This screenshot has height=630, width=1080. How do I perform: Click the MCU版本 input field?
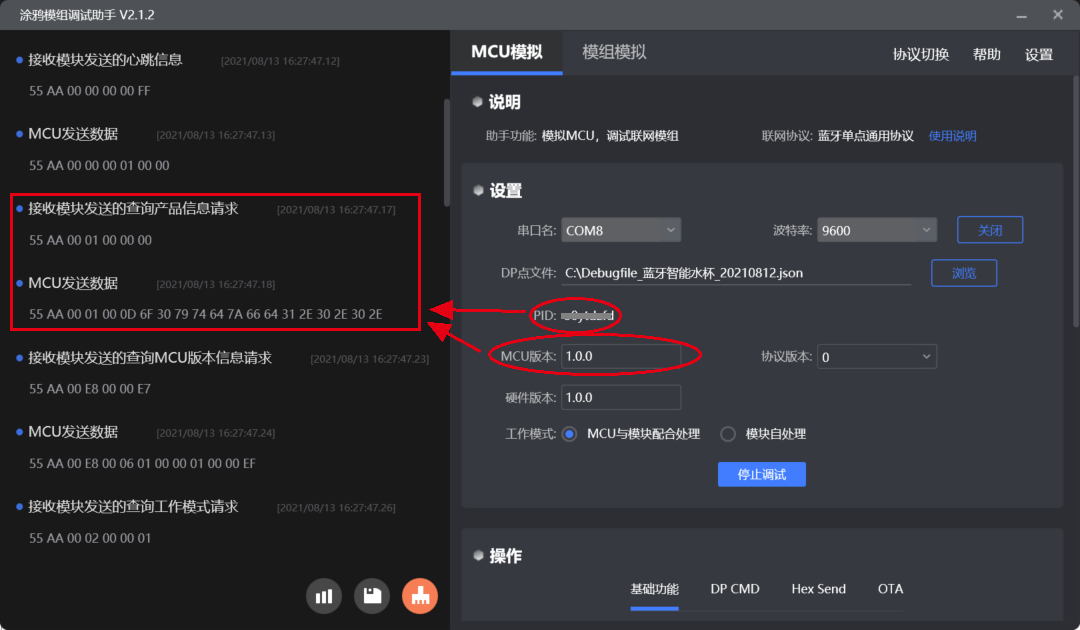621,357
